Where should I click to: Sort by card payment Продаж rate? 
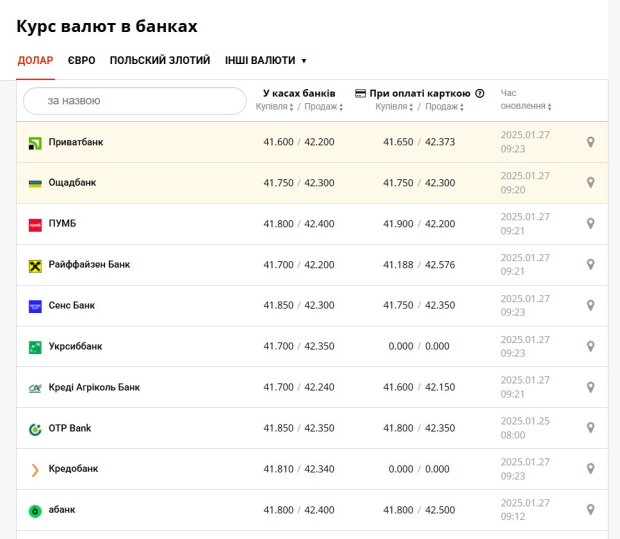(444, 107)
